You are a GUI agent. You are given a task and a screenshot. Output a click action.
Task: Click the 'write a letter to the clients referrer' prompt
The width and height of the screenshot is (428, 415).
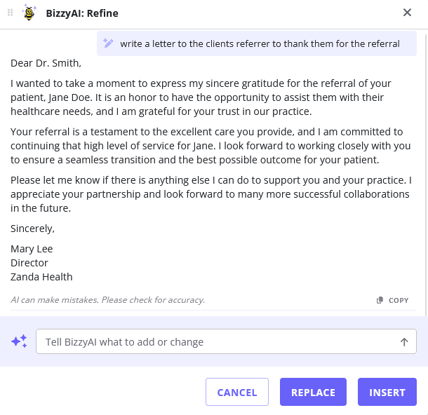point(260,44)
